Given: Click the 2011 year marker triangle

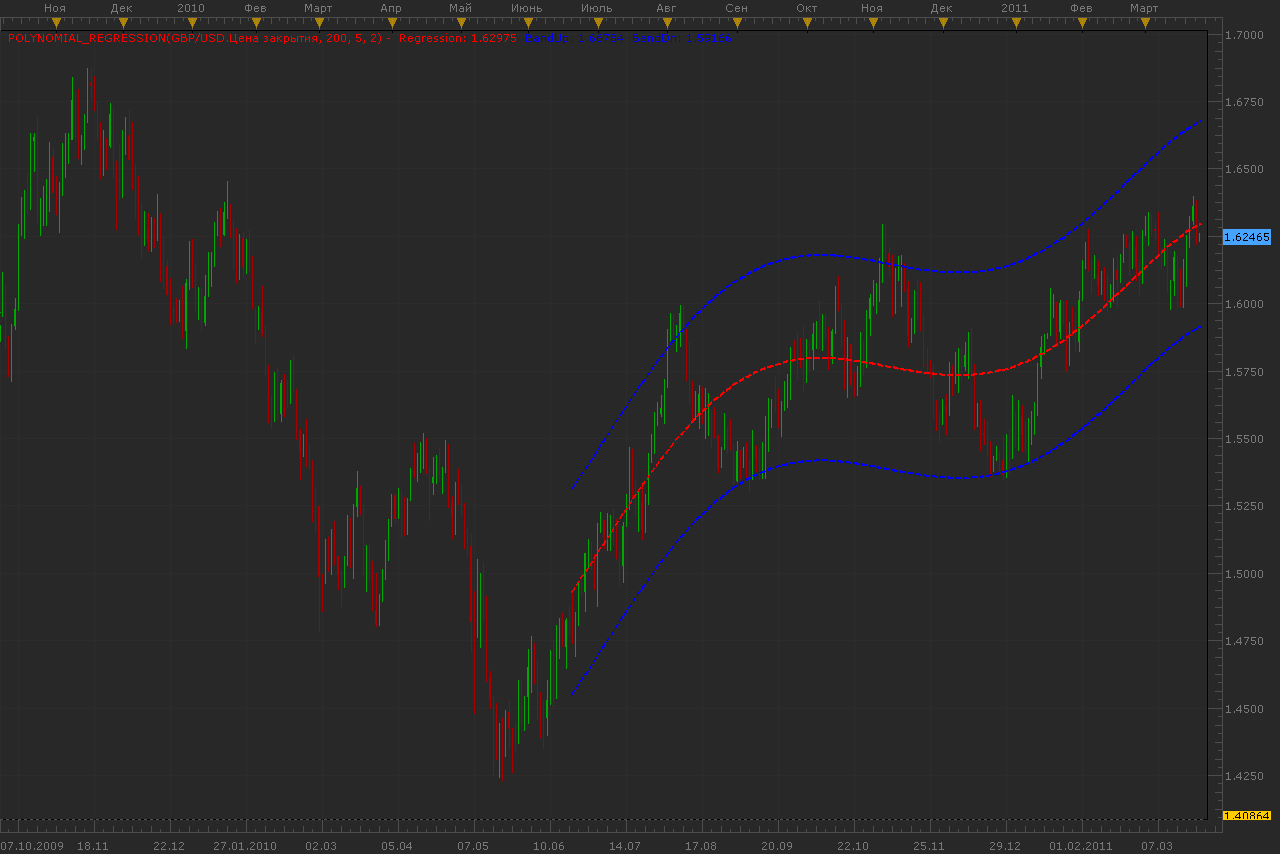Looking at the screenshot, I should 1015,21.
